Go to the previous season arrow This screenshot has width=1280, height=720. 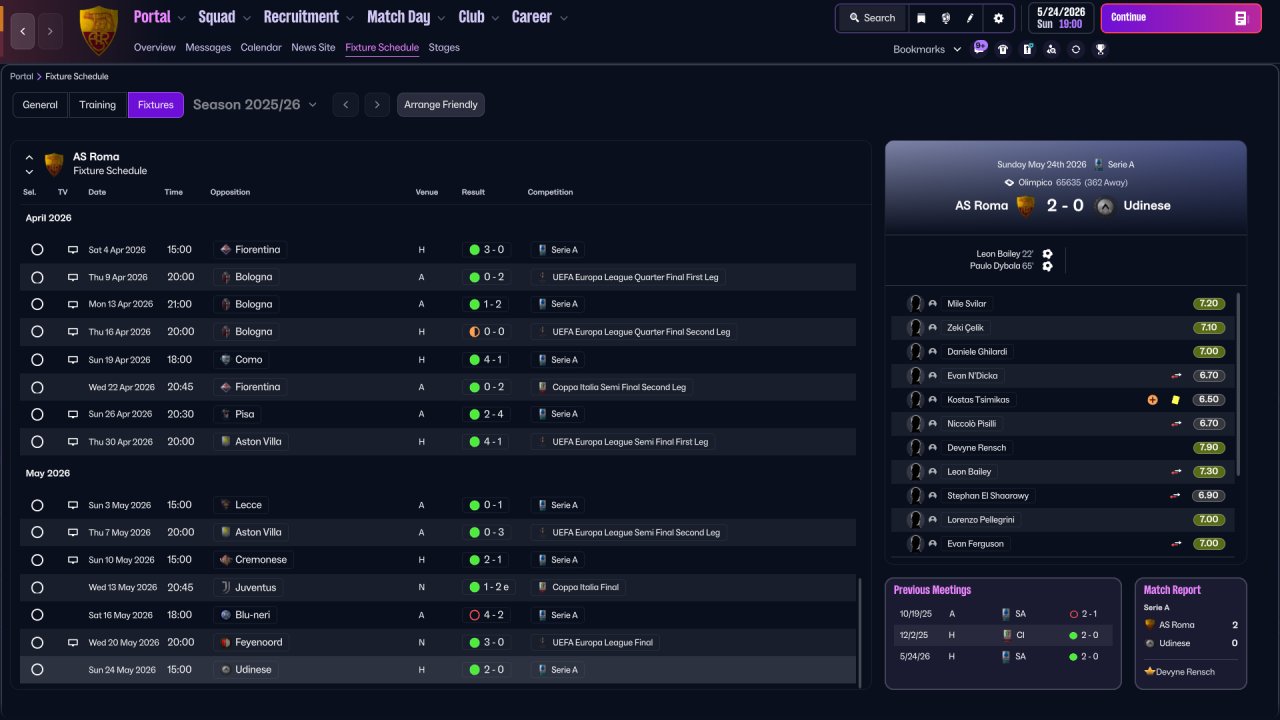[345, 105]
